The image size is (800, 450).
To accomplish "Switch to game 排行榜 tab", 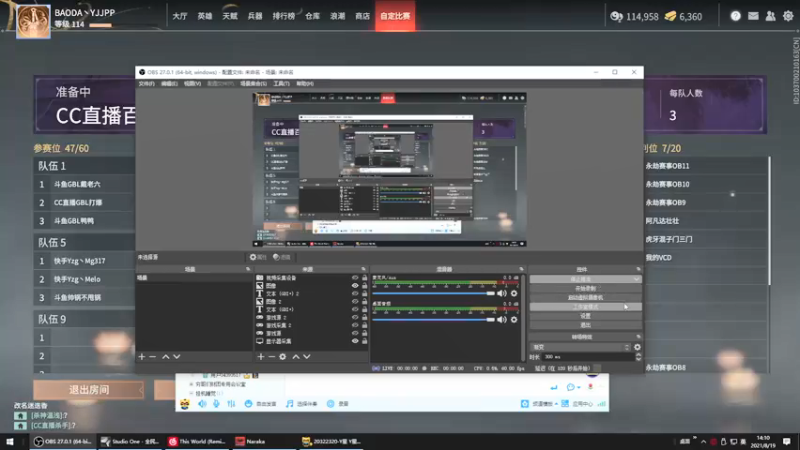I will click(284, 16).
